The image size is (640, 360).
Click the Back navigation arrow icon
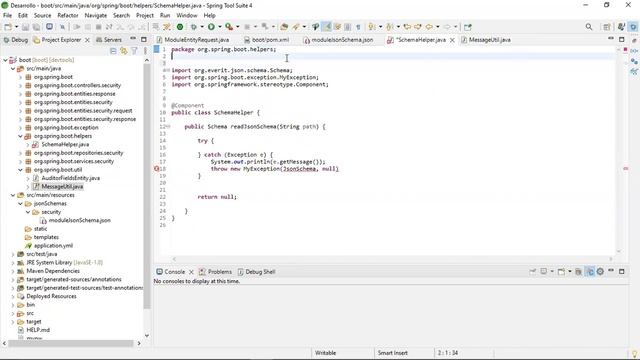pyautogui.click(x=429, y=27)
